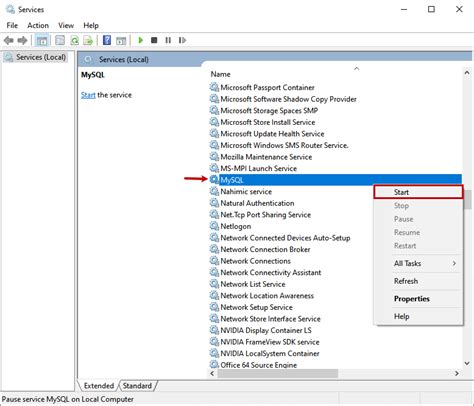
Task: Click the Restart Service toolbar icon
Action: click(x=182, y=40)
